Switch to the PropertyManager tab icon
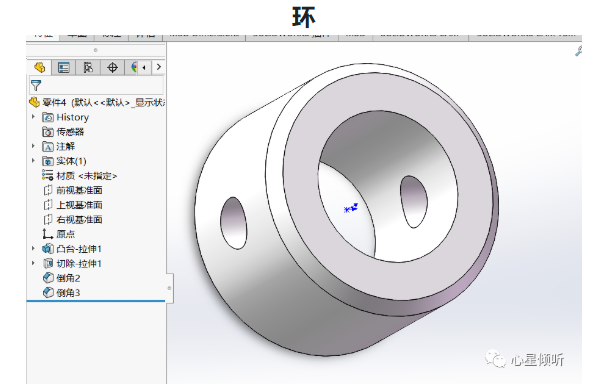606x388 pixels. click(x=63, y=68)
